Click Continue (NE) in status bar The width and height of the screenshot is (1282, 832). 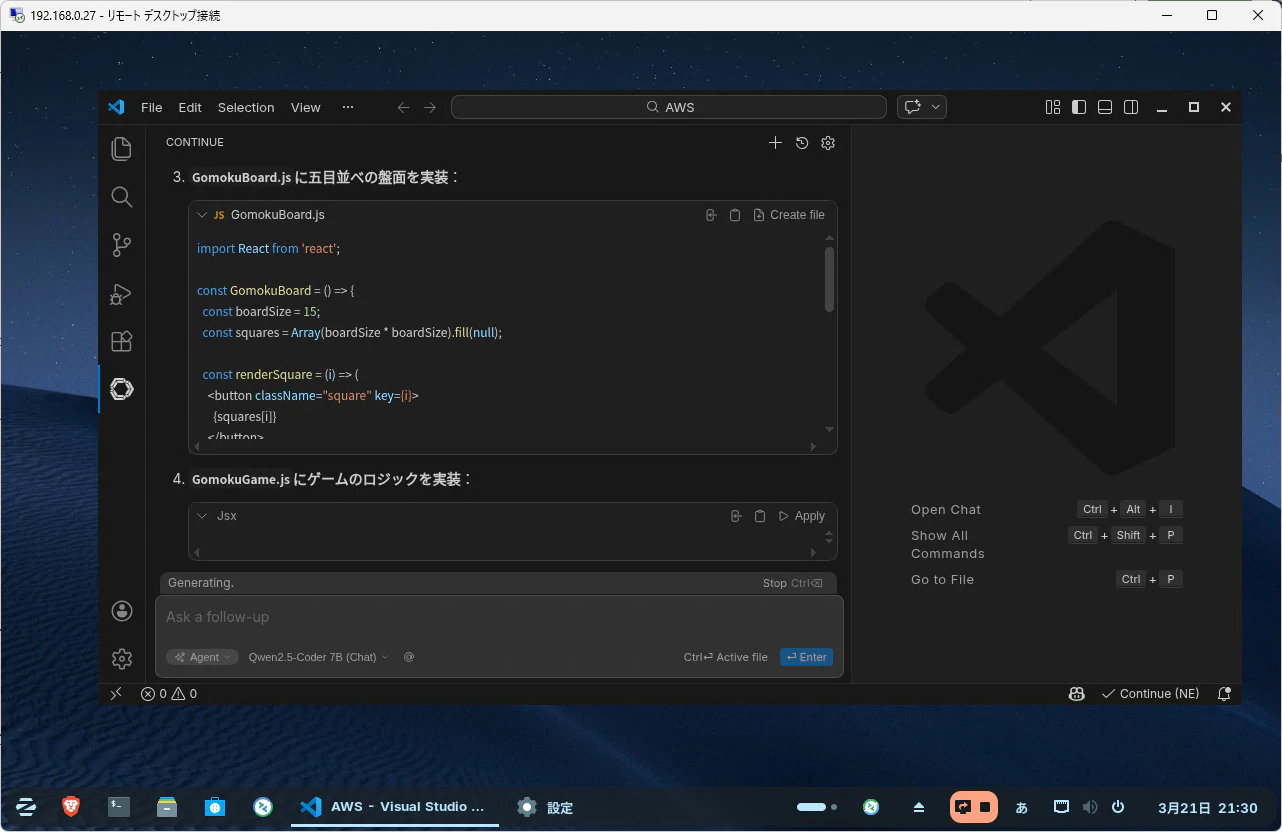(1150, 693)
